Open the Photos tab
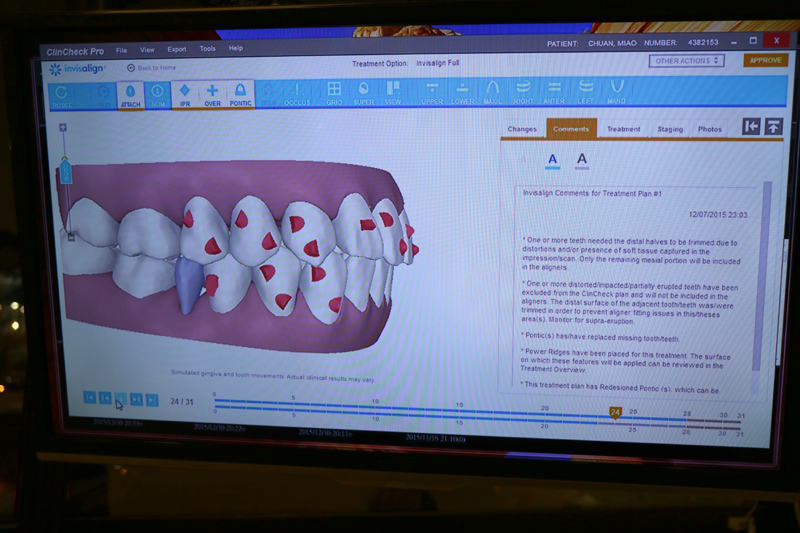Viewport: 800px width, 533px height. click(x=710, y=129)
